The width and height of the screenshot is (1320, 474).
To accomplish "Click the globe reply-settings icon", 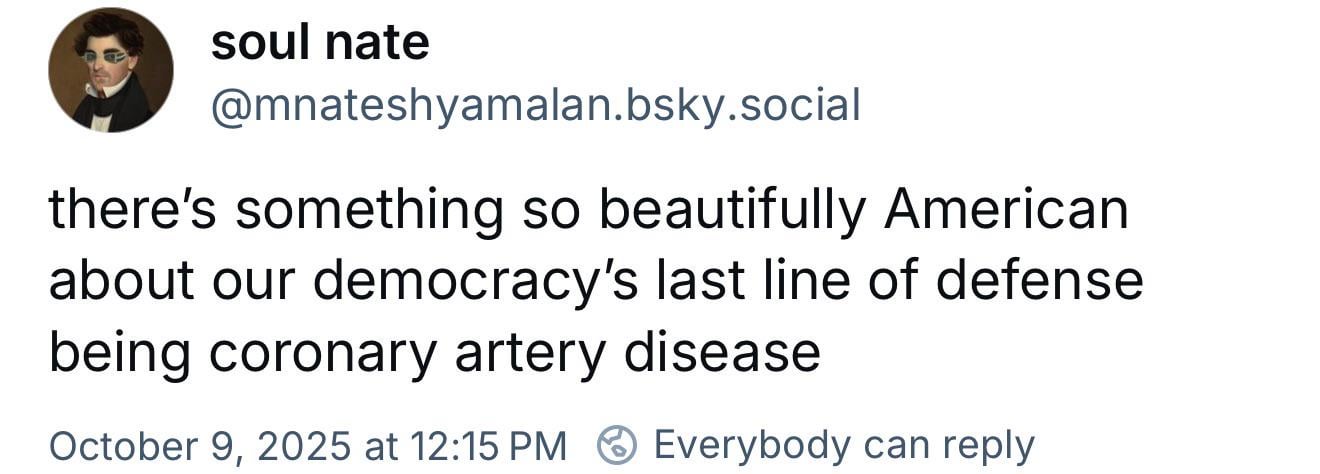I will (x=617, y=444).
